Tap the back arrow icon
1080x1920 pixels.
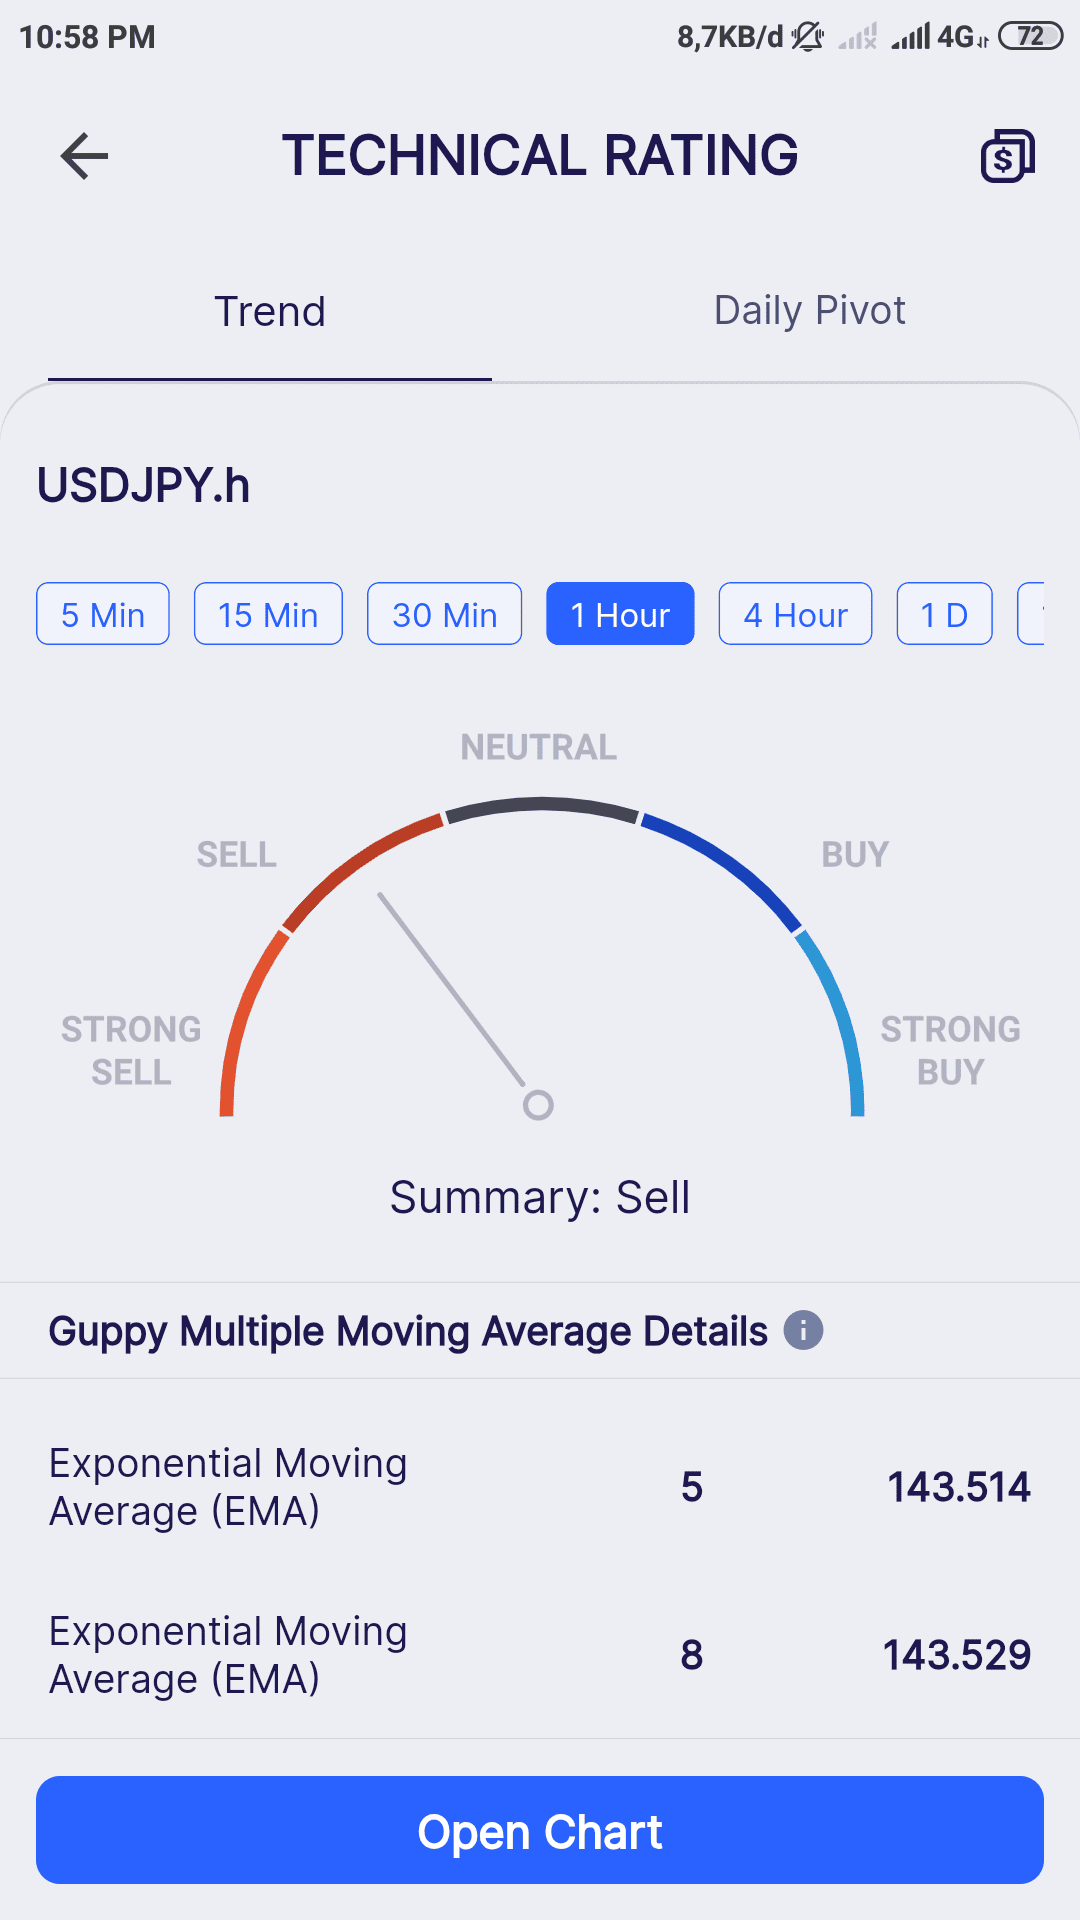click(x=84, y=156)
